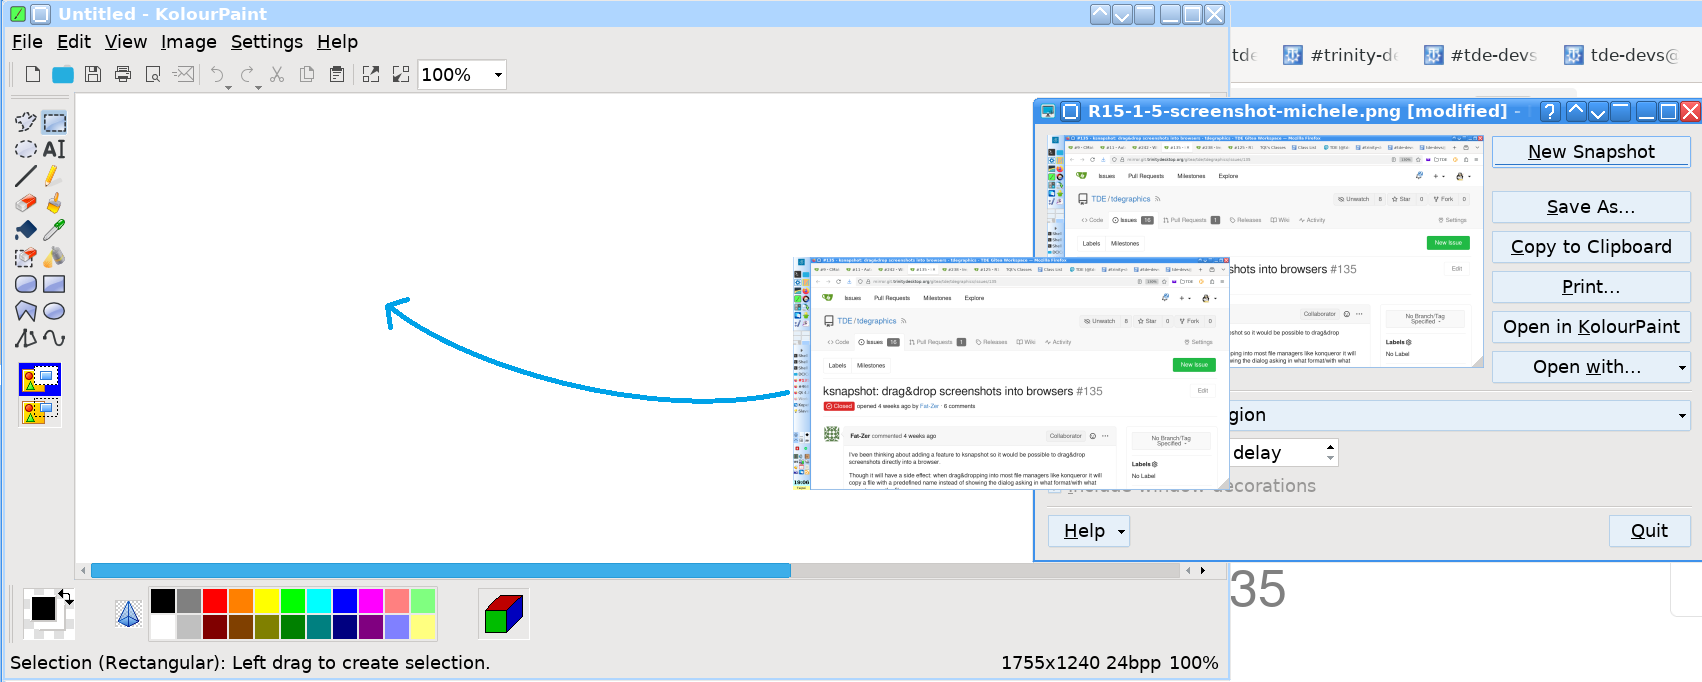
Task: Swap foreground and background colors
Action: [66, 596]
